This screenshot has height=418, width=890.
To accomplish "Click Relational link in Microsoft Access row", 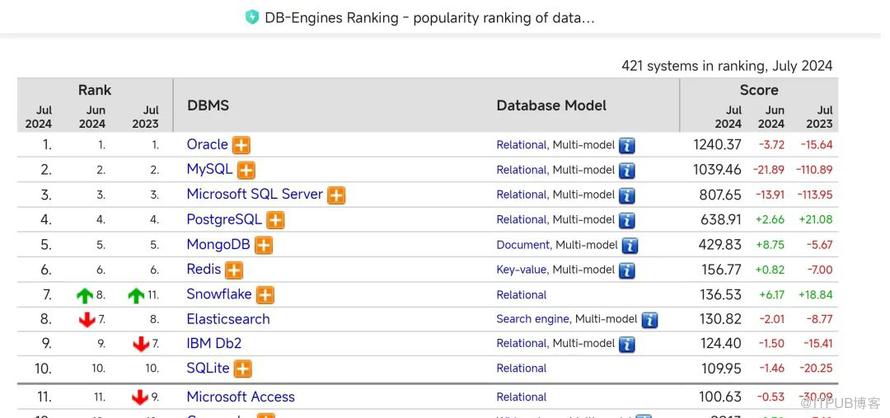I will click(522, 397).
